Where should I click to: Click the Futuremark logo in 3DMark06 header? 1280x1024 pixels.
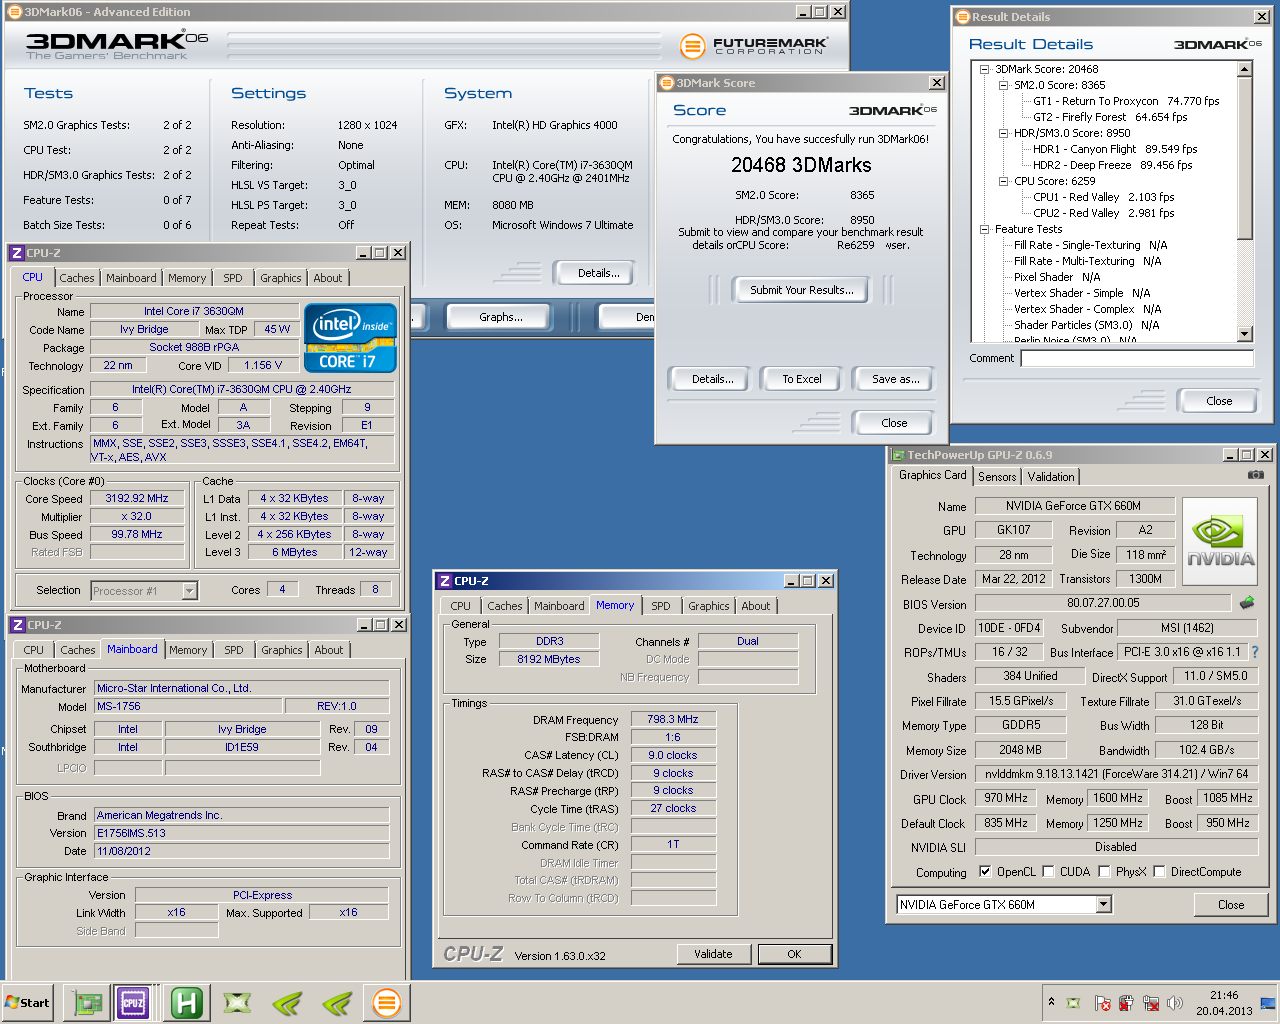tap(753, 46)
